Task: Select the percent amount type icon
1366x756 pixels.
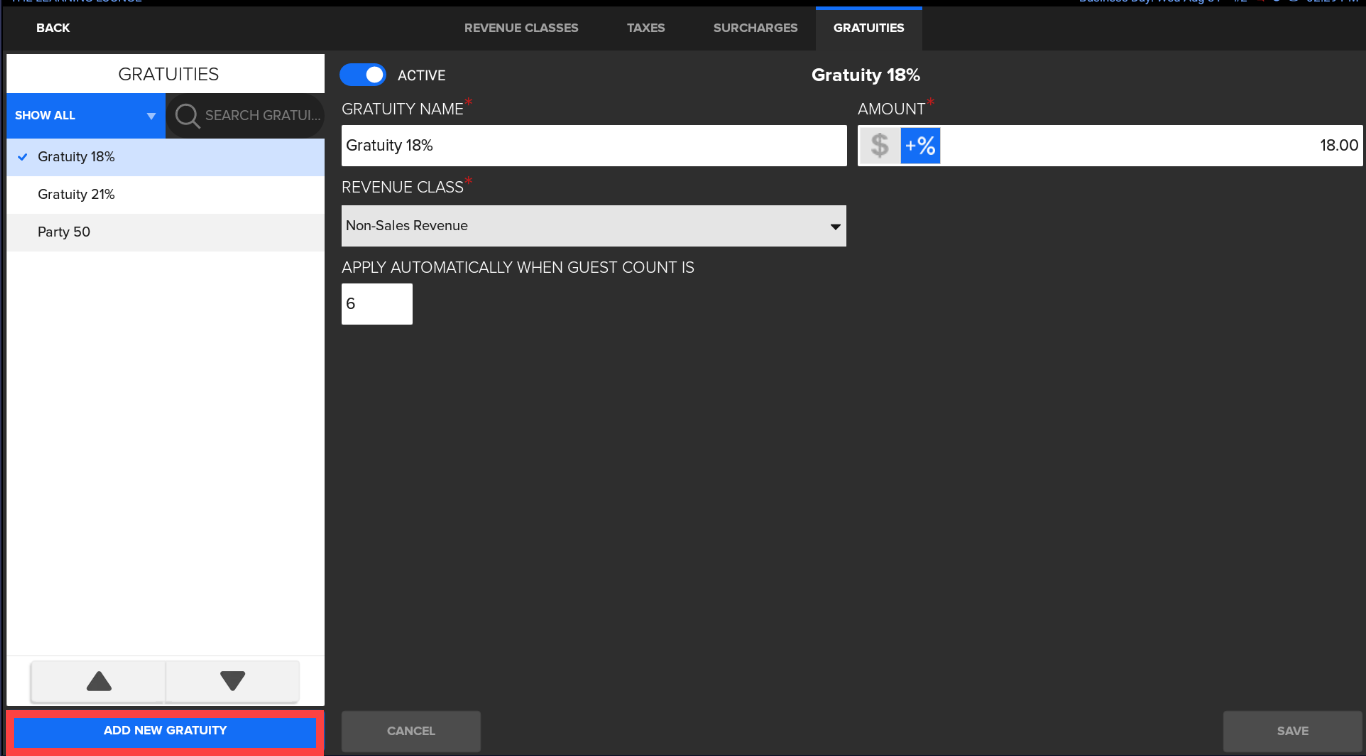Action: 920,146
